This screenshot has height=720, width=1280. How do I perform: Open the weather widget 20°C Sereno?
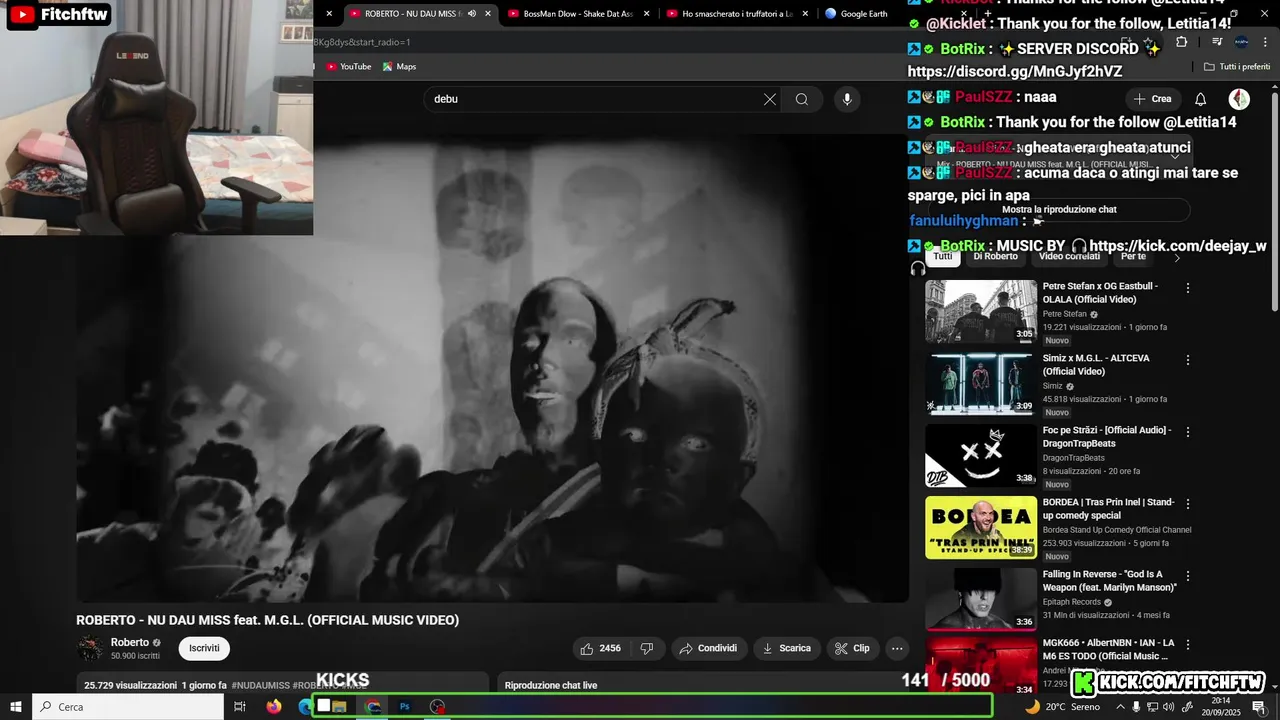point(1062,706)
